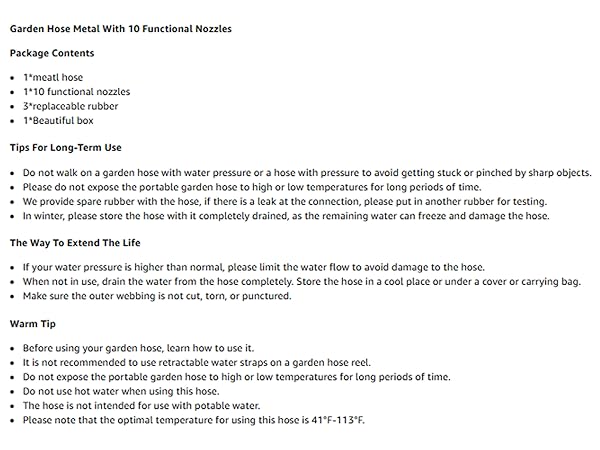The height and width of the screenshot is (450, 600).
Task: Click the optimal temperature 41°F-113°F note
Action: [194, 420]
